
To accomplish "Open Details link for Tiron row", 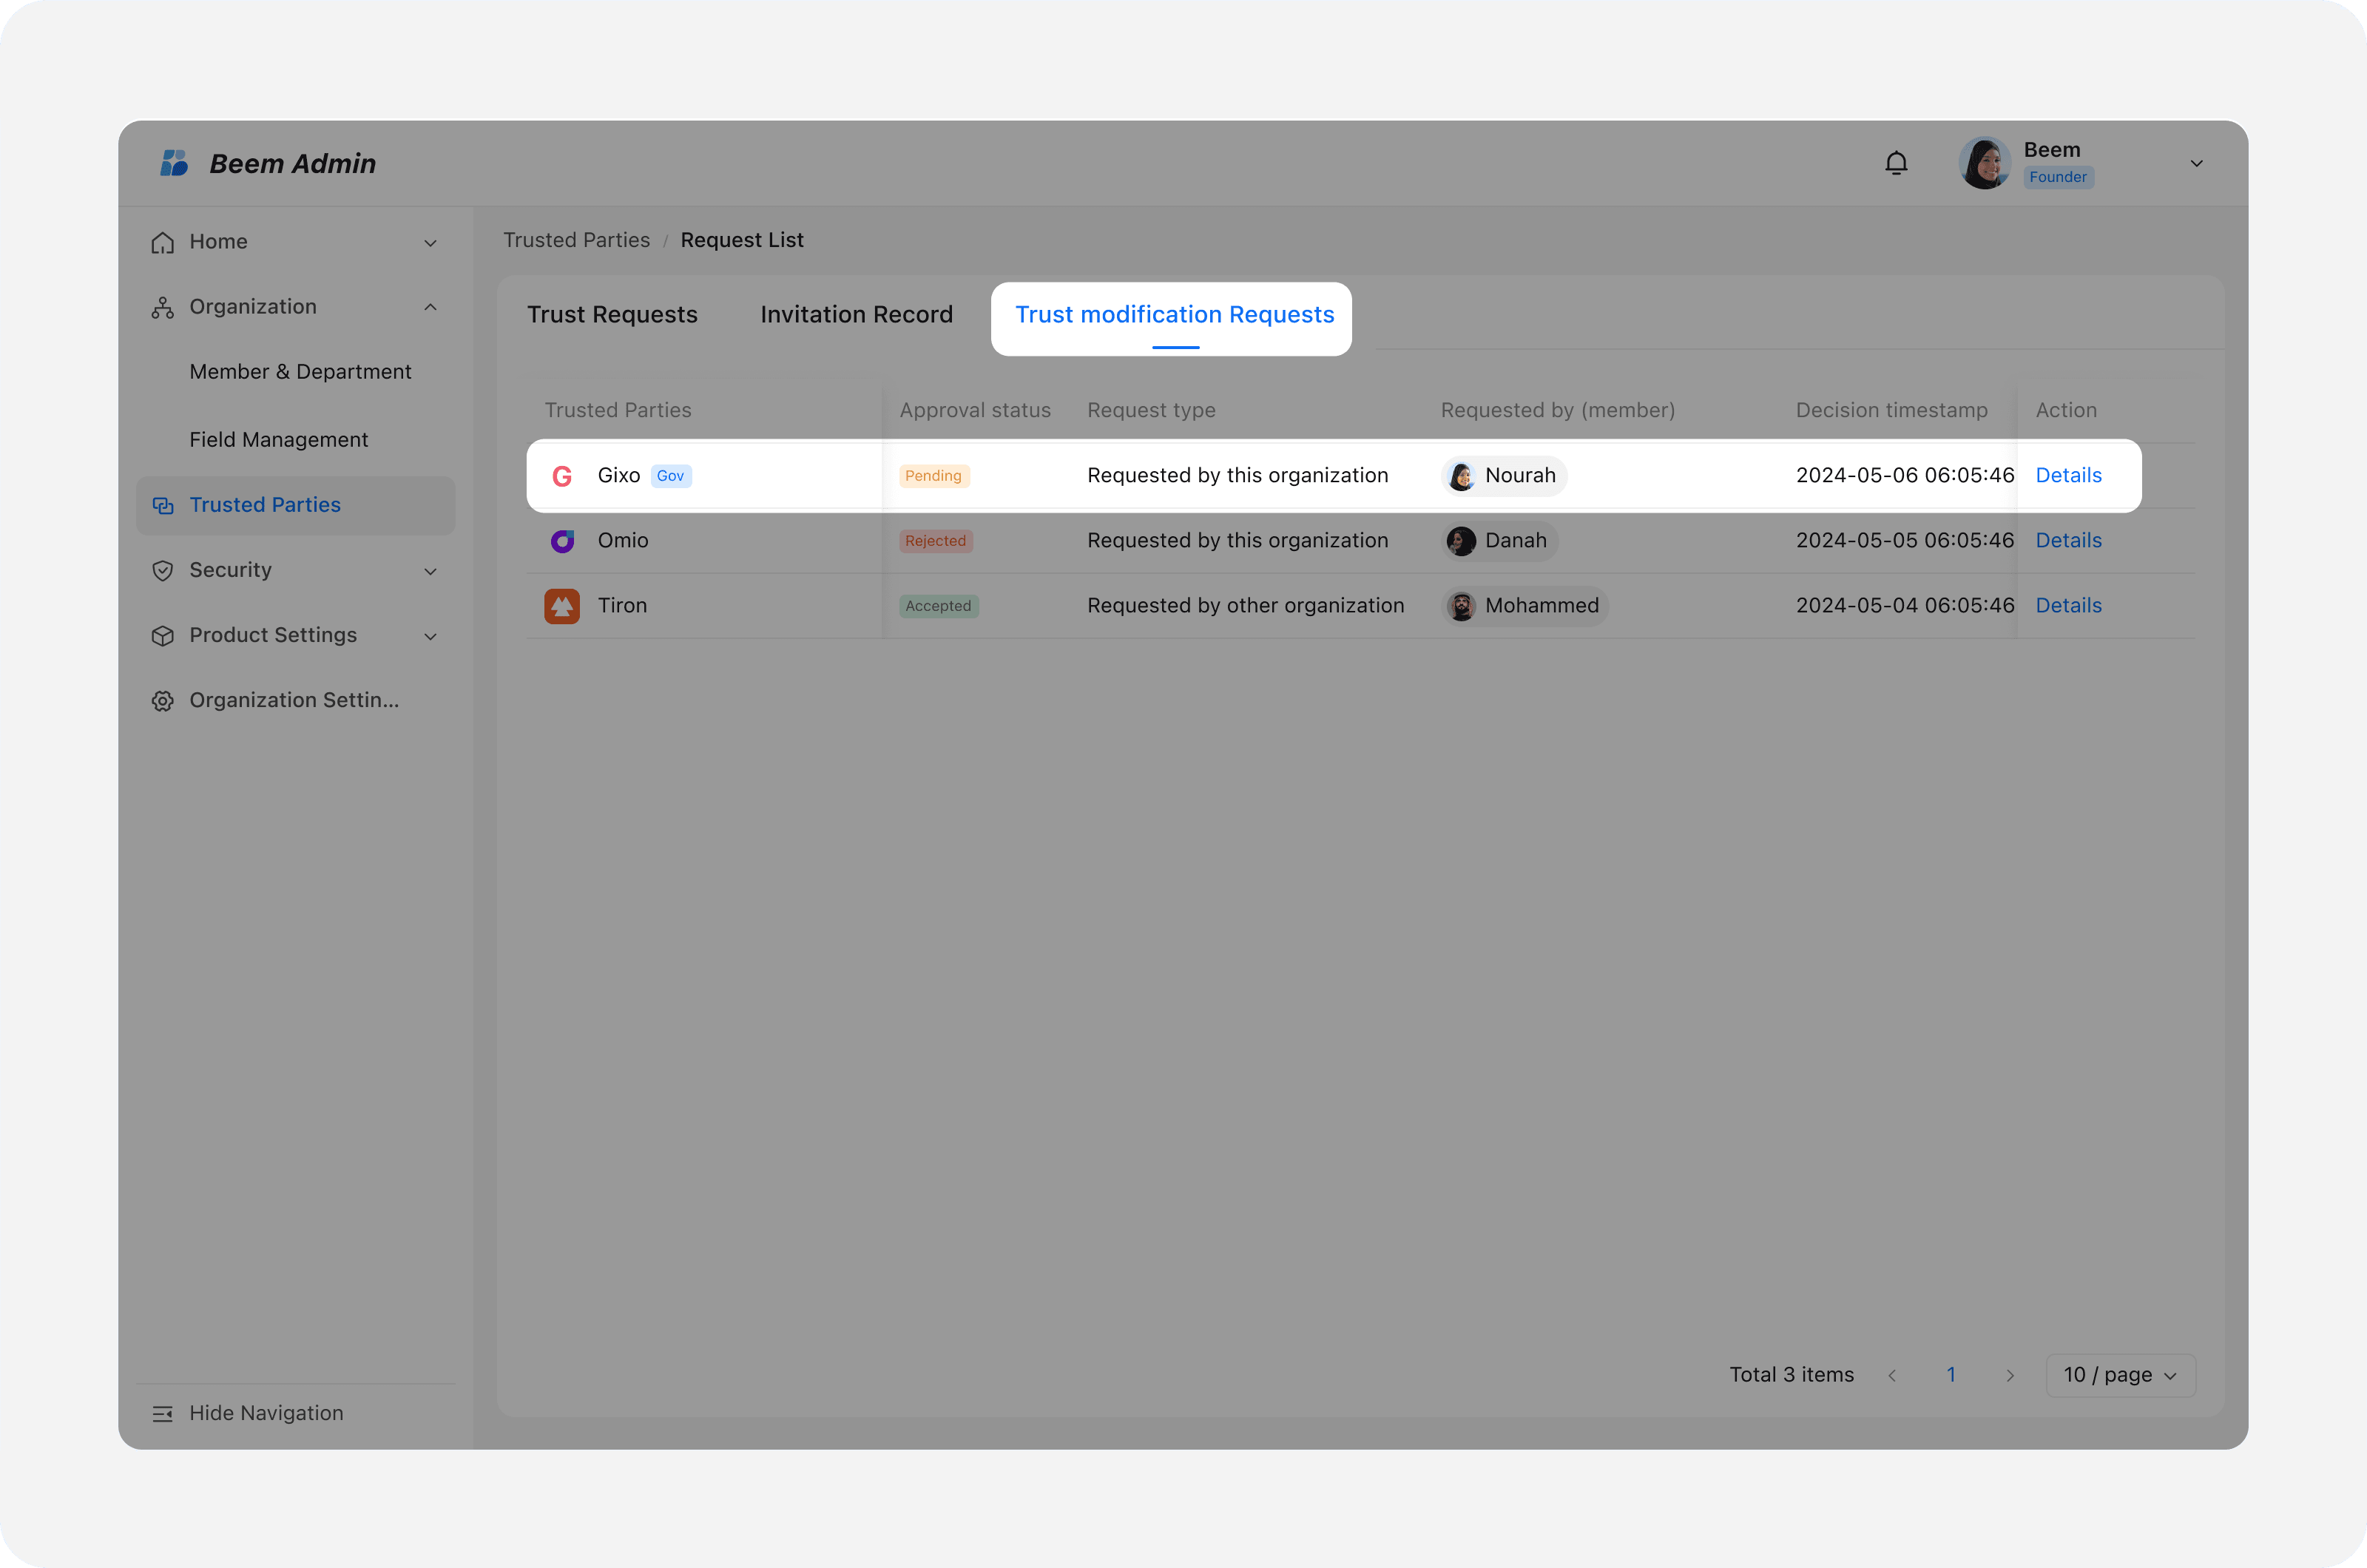I will (2068, 606).
